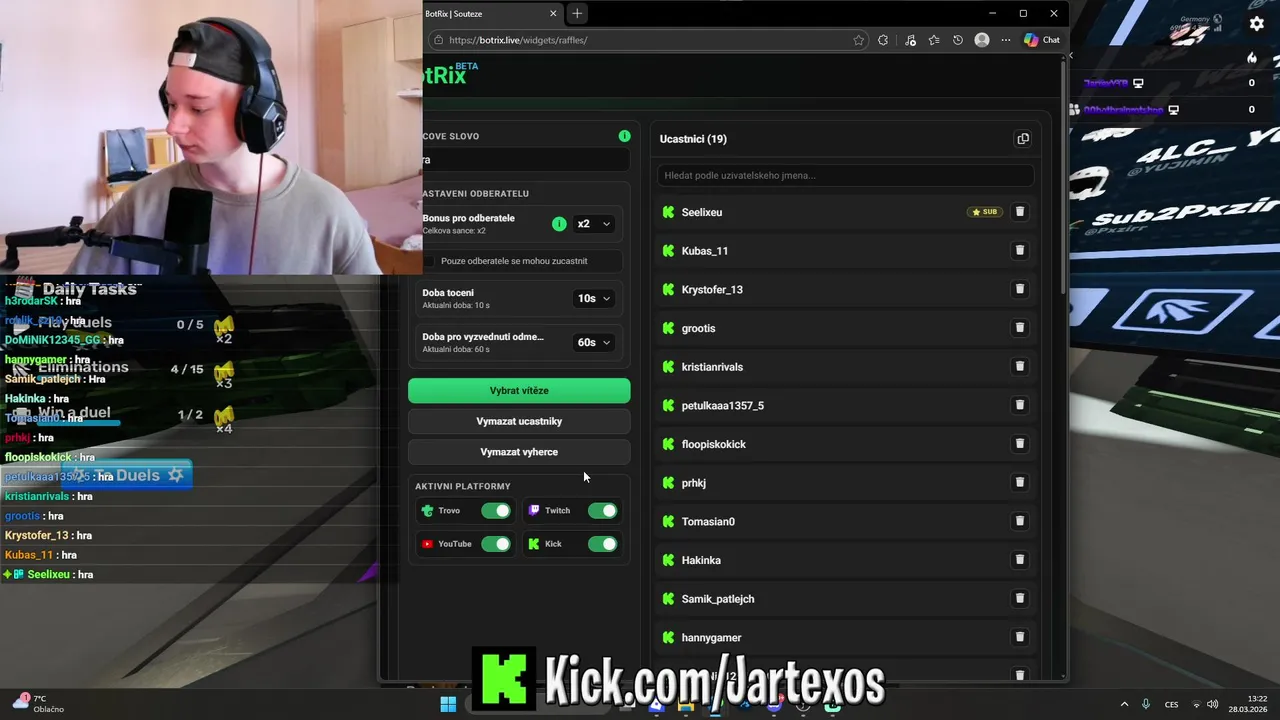Check 'Pouze odberatele se mohou zucastnit' checkbox
The image size is (1280, 720).
429,261
